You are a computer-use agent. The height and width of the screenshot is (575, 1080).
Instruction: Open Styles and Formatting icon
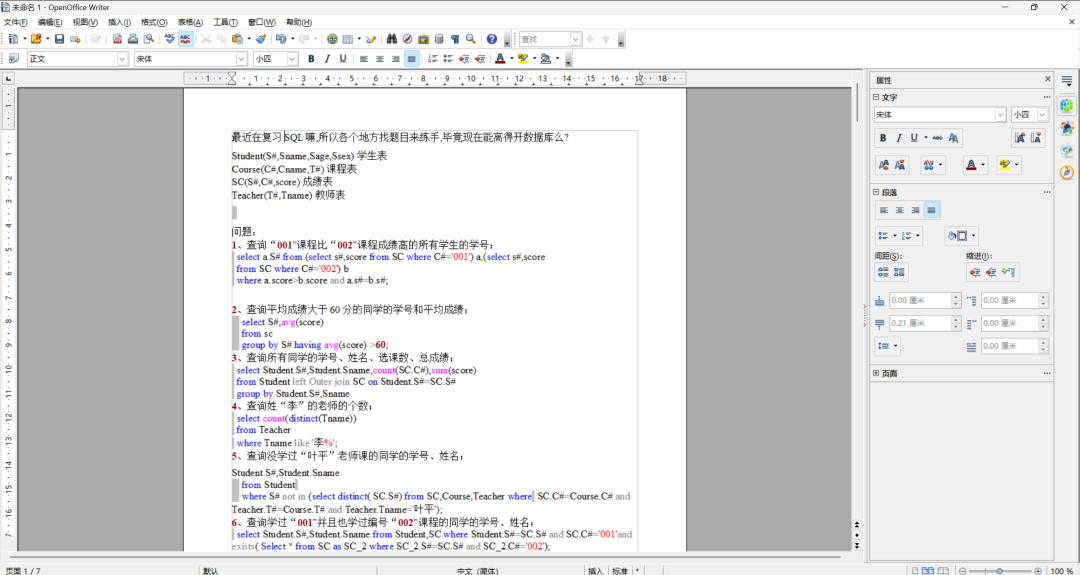pos(14,59)
